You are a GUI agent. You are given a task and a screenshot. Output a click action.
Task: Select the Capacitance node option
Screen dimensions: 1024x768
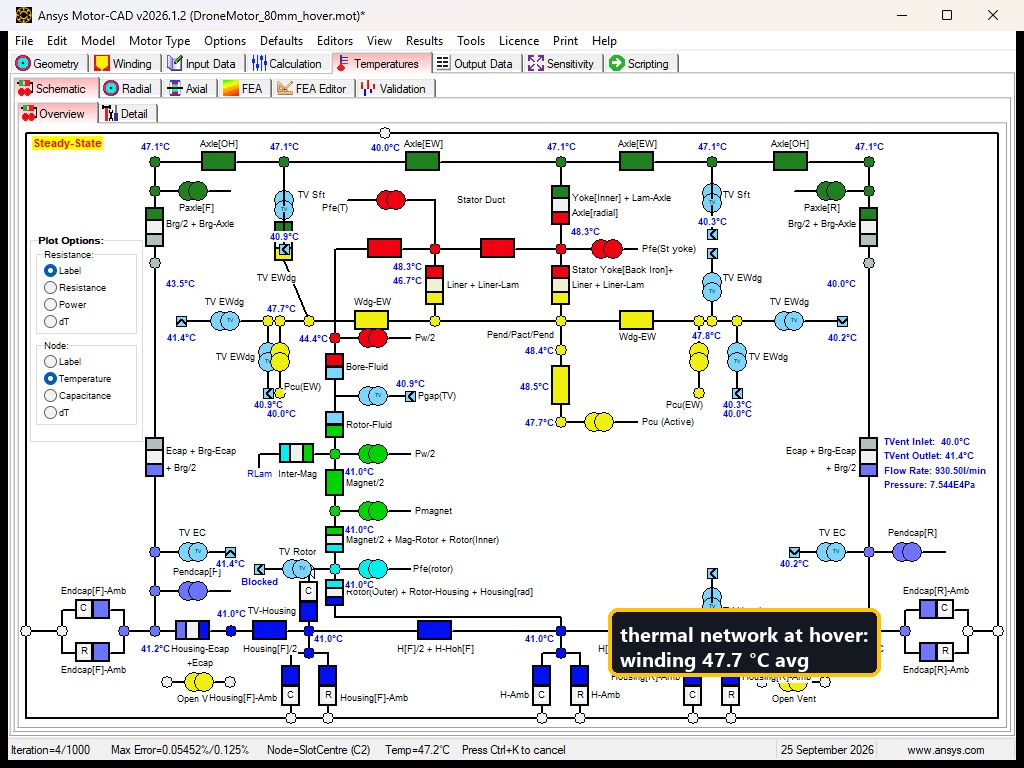tap(50, 395)
